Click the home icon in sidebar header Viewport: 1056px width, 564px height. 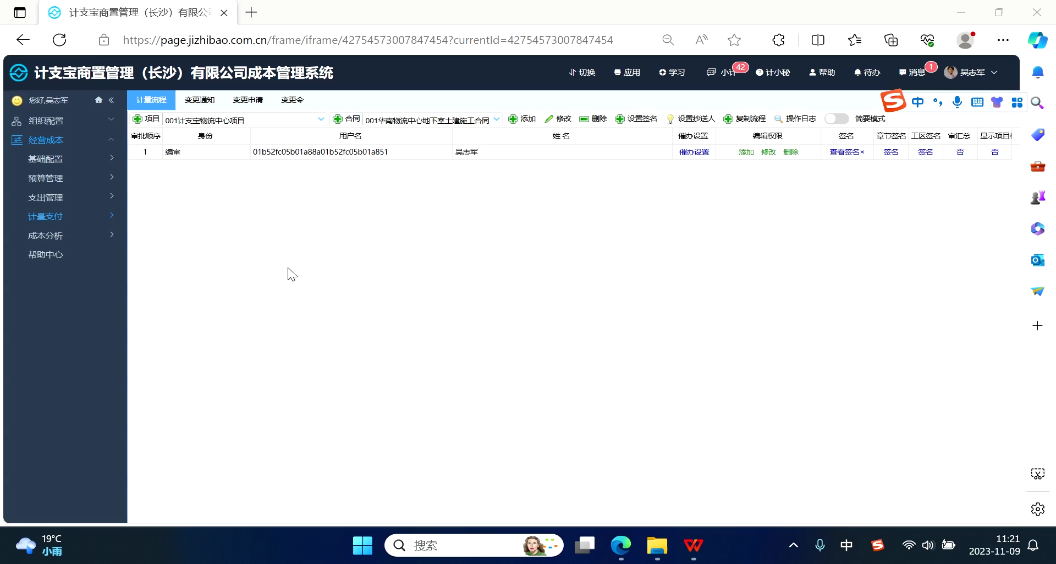click(99, 100)
